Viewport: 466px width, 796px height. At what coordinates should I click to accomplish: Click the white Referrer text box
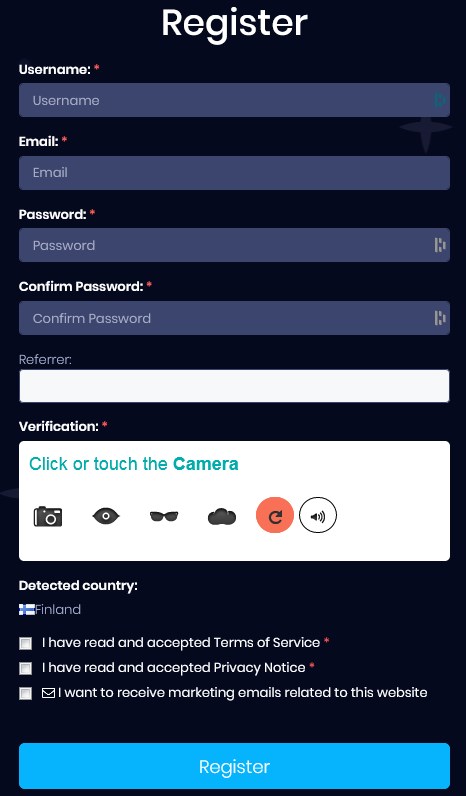tap(235, 386)
